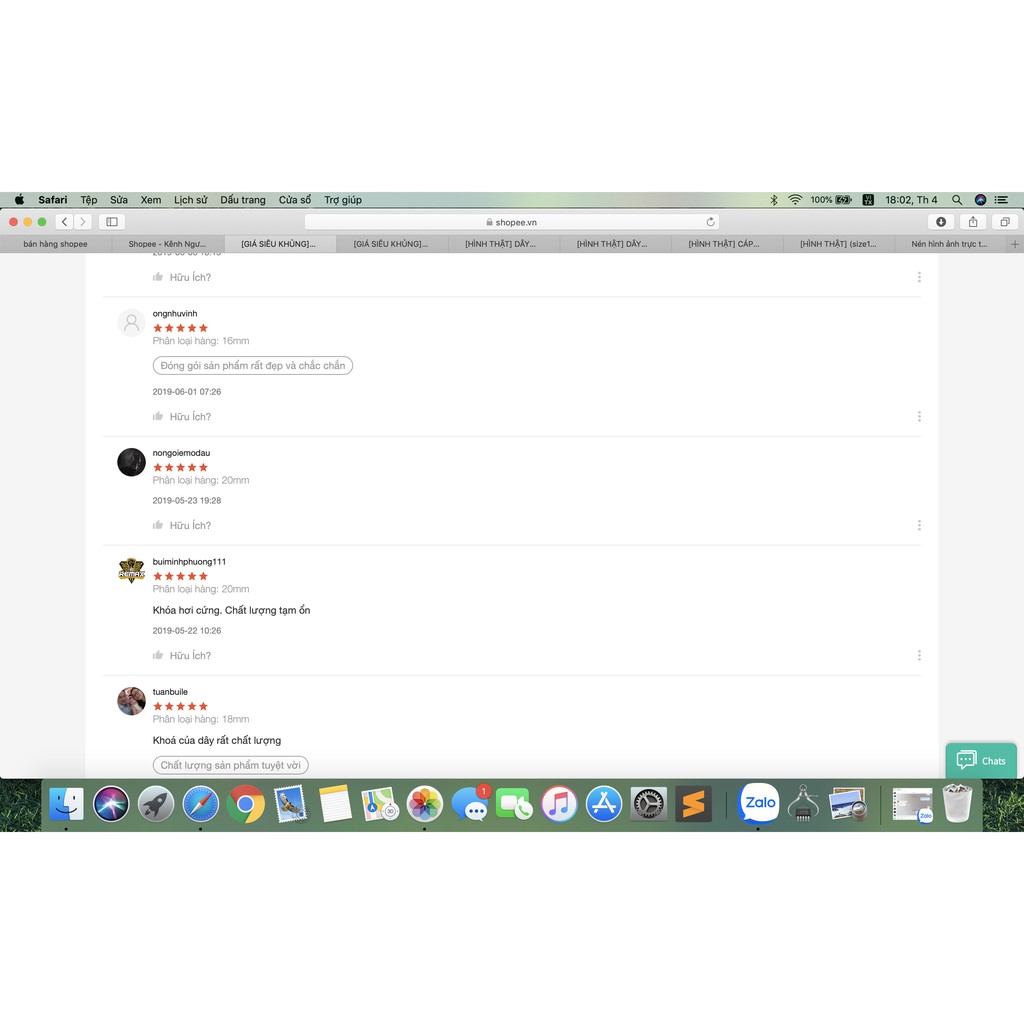Expand three-dot menu on nongoiemodau's review

[x=919, y=525]
